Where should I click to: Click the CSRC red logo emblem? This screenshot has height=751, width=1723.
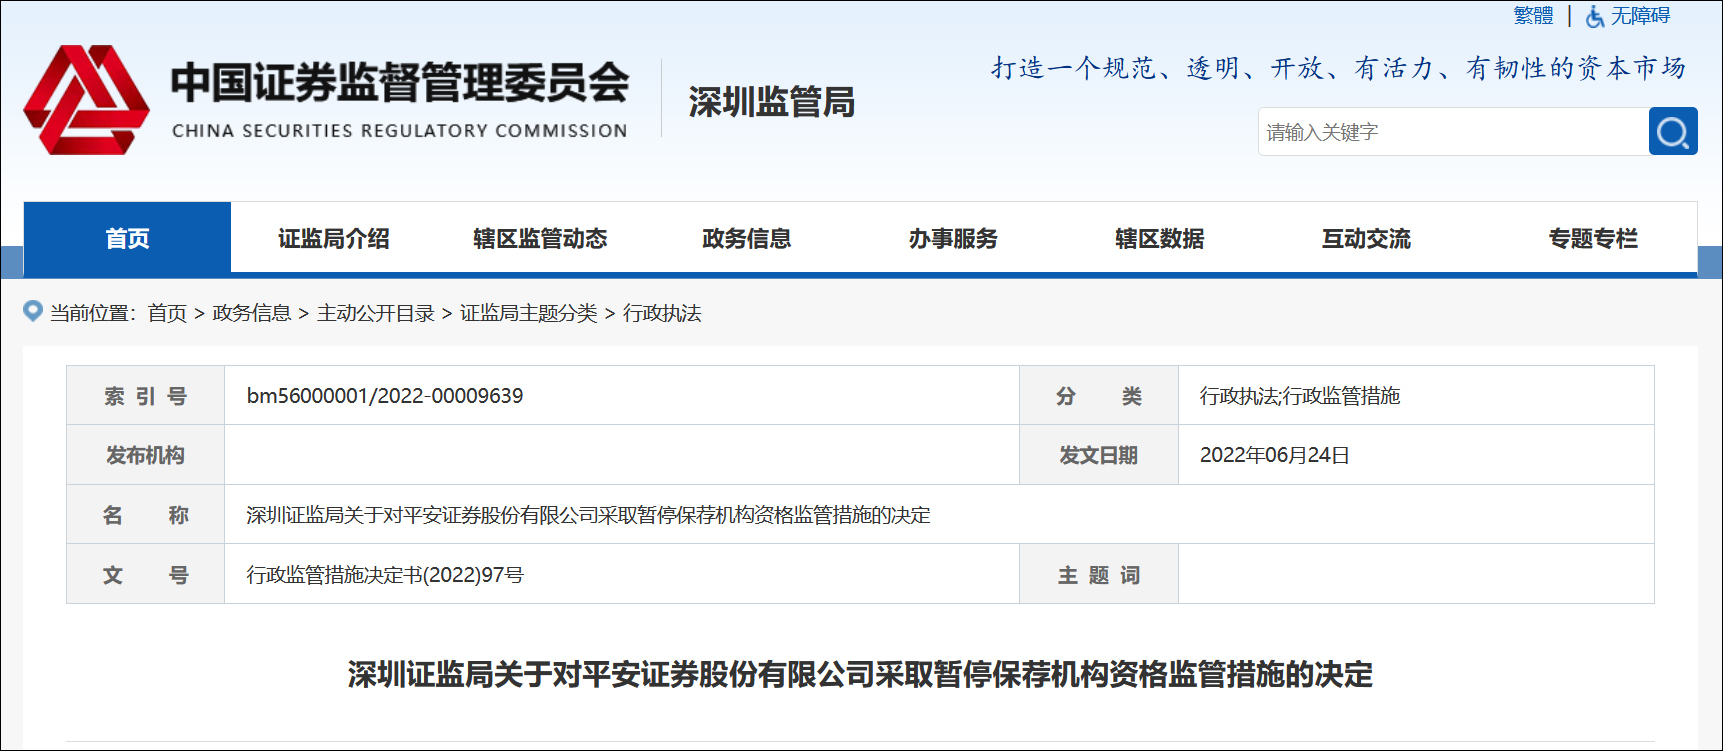[x=87, y=99]
